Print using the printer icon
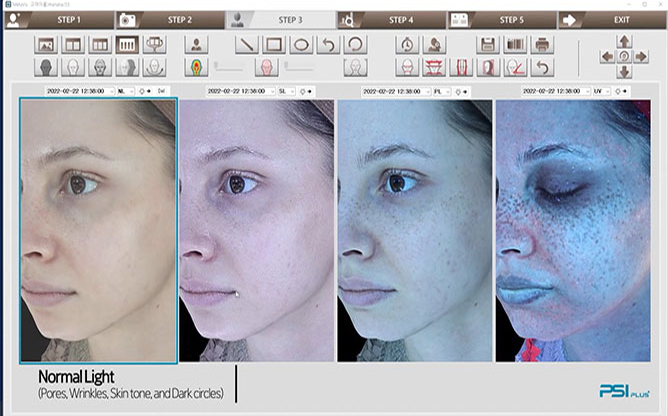Viewport: 668px width, 416px height. pos(542,44)
